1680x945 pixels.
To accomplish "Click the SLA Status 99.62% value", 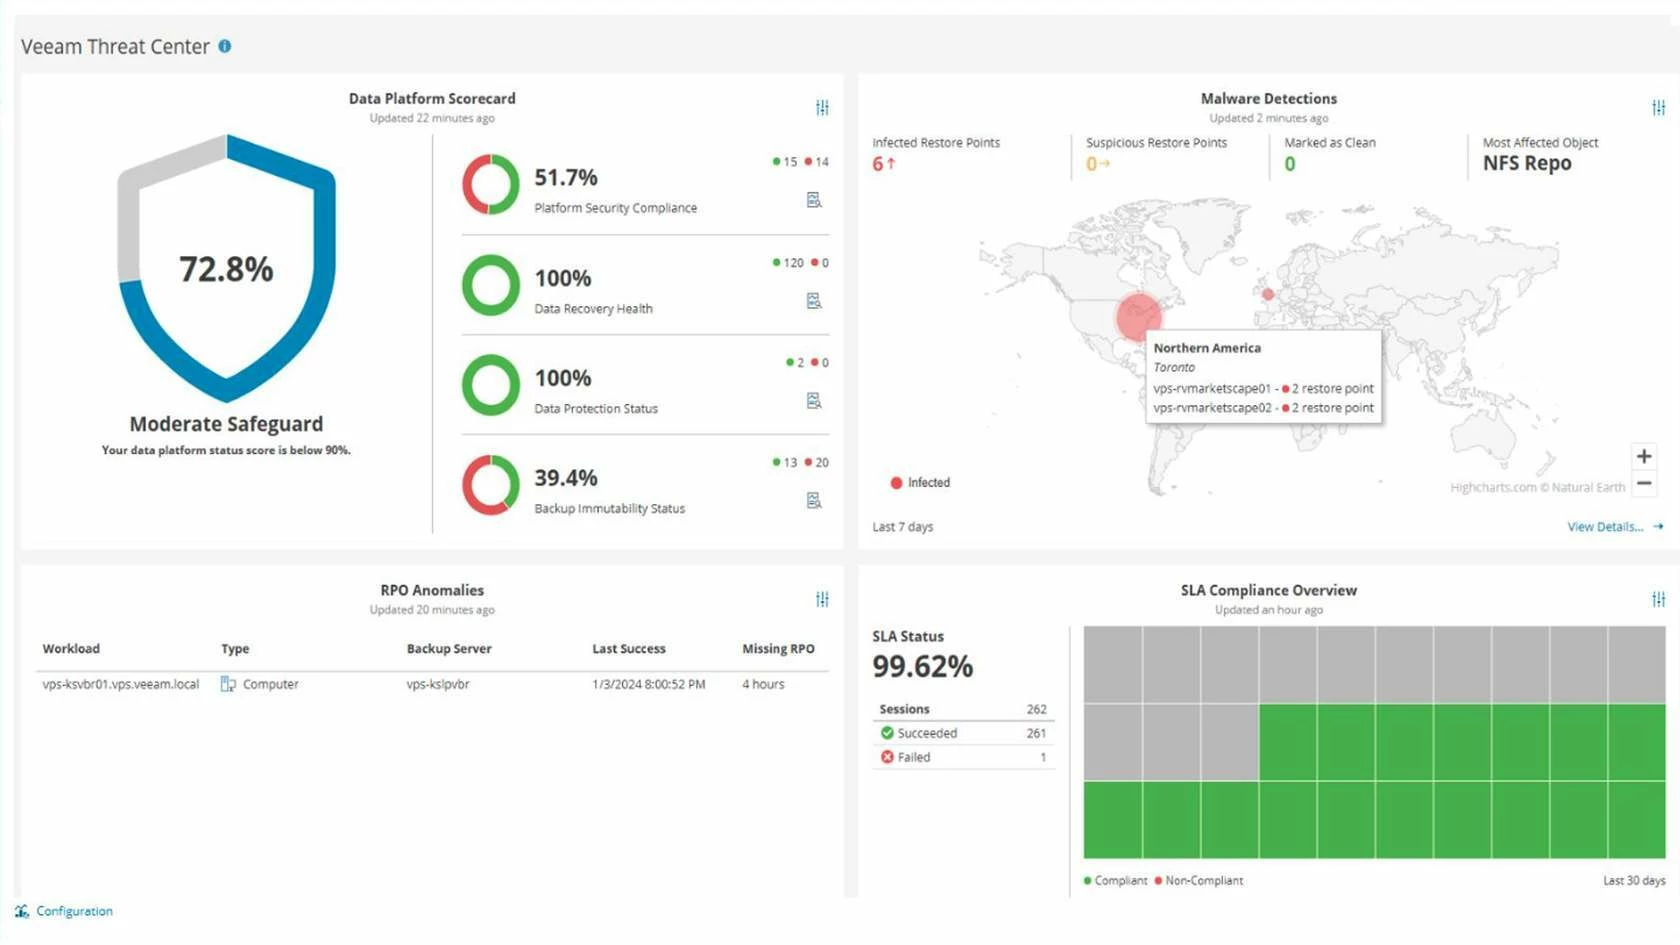I will pyautogui.click(x=922, y=666).
